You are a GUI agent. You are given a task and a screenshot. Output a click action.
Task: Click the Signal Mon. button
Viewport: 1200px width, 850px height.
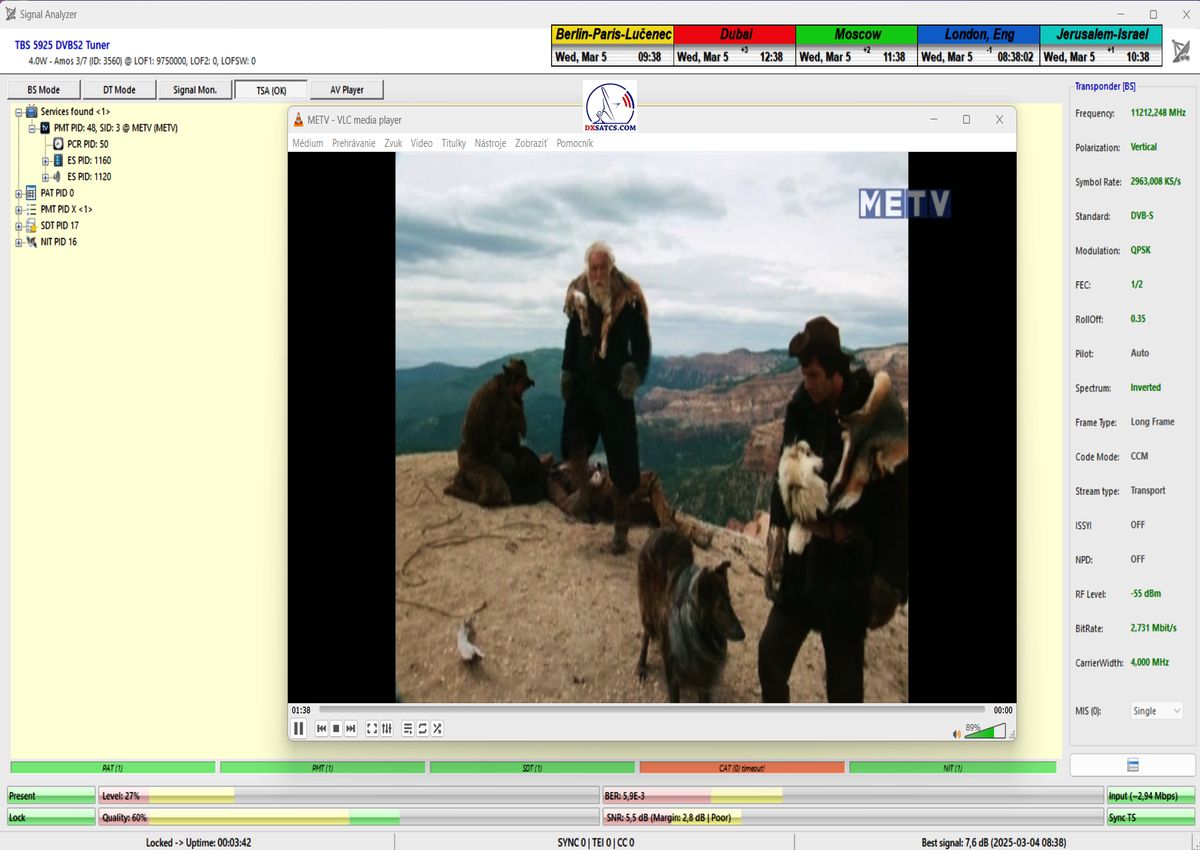tap(194, 89)
